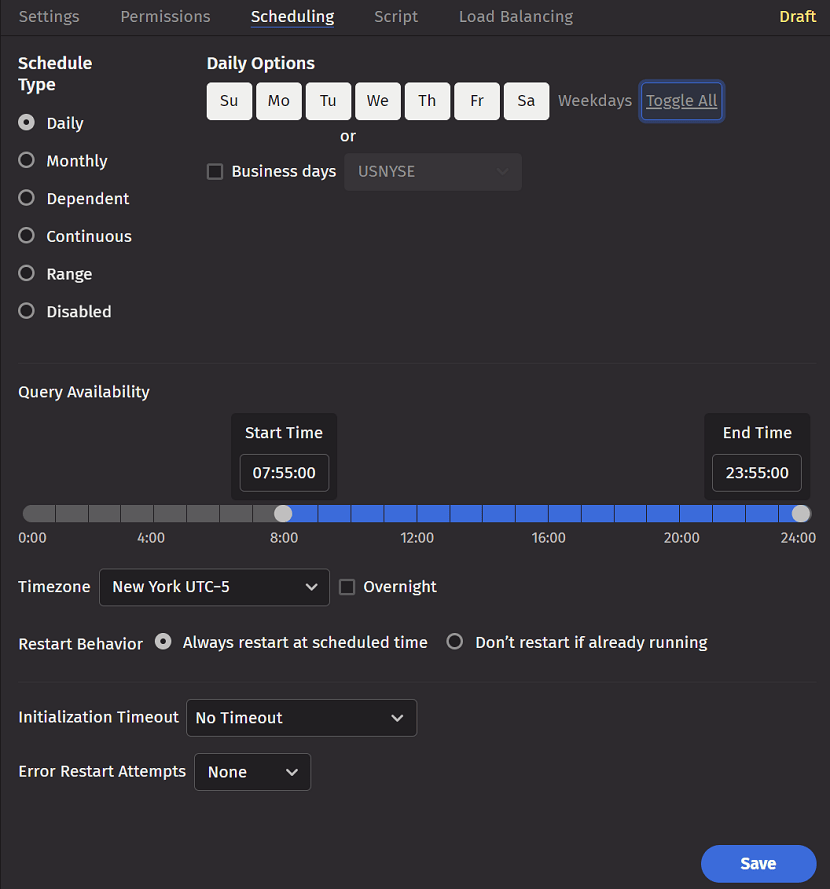Screen dimensions: 830x889
Task: Toggle the Fr day button
Action: [x=477, y=101]
